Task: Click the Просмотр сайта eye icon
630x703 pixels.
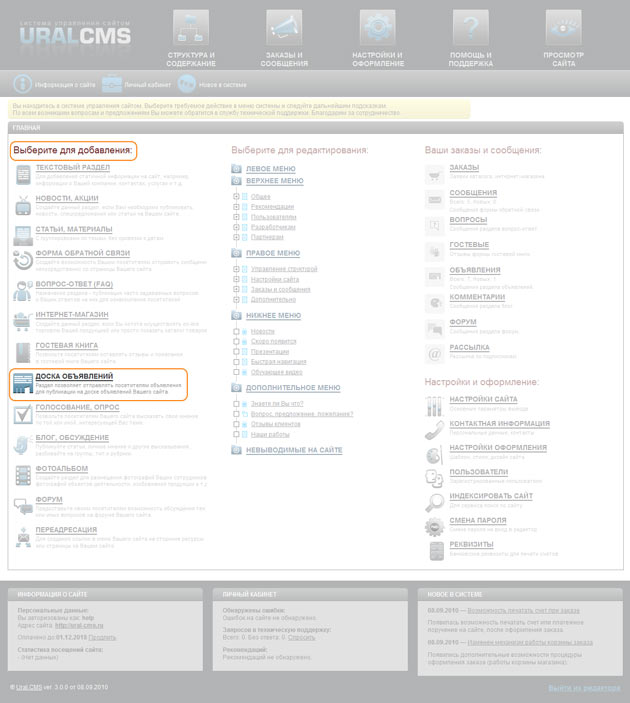Action: click(x=563, y=27)
